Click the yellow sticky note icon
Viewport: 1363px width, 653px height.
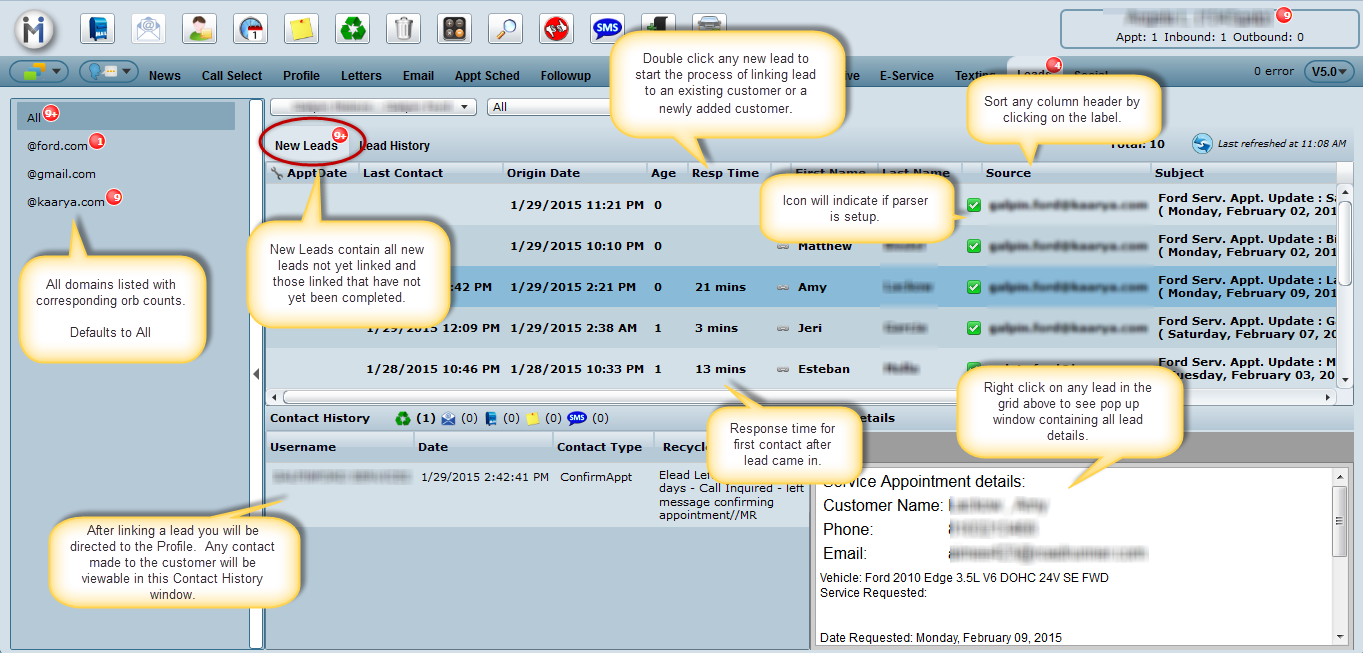point(301,28)
